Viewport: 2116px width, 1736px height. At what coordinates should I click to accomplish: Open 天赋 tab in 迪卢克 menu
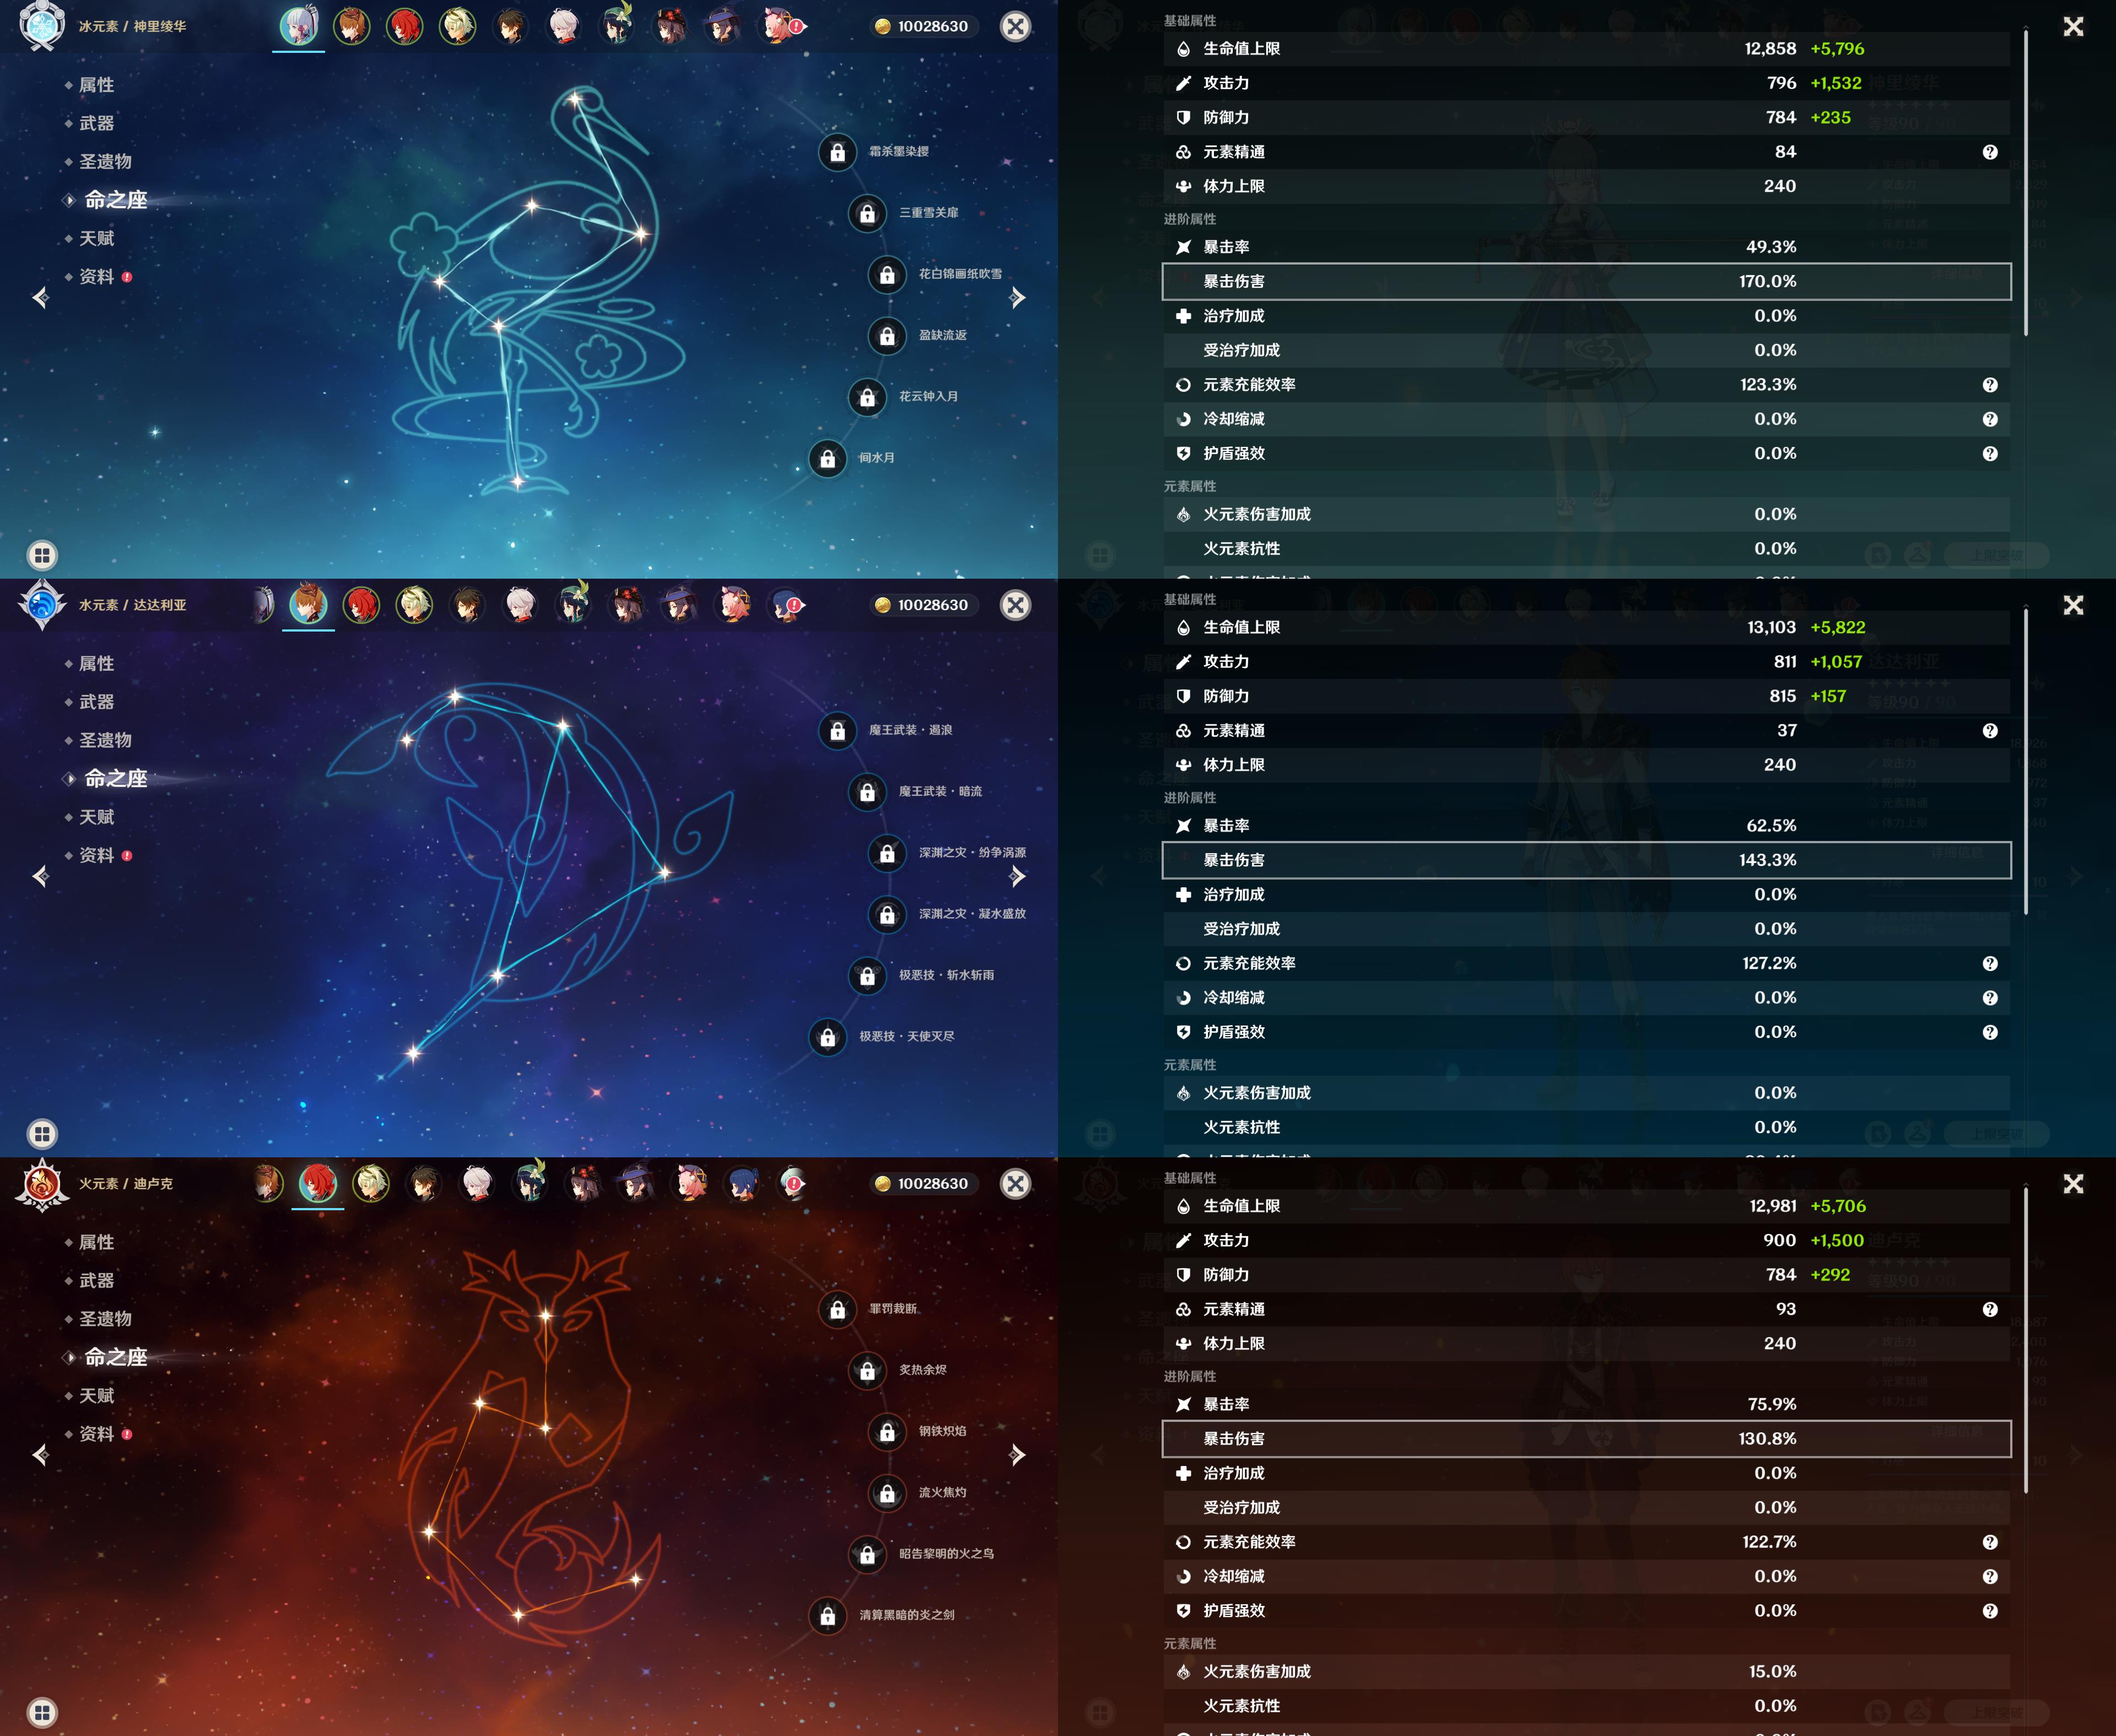coord(96,1395)
